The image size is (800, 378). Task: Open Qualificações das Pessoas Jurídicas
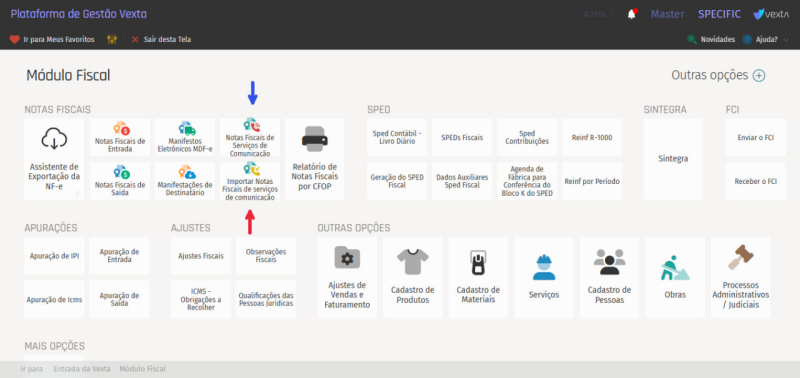point(266,299)
